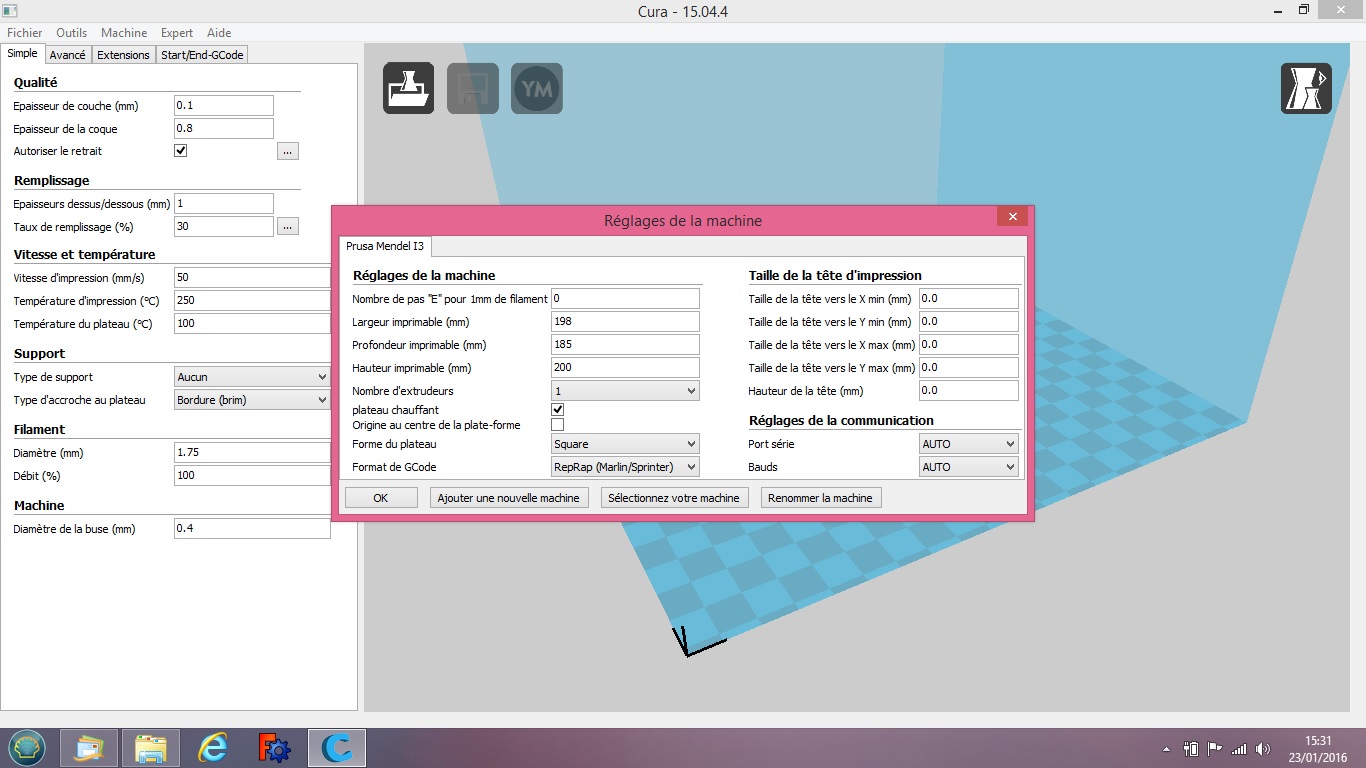Click the Diamètre de la buse field
1366x768 pixels.
(252, 528)
